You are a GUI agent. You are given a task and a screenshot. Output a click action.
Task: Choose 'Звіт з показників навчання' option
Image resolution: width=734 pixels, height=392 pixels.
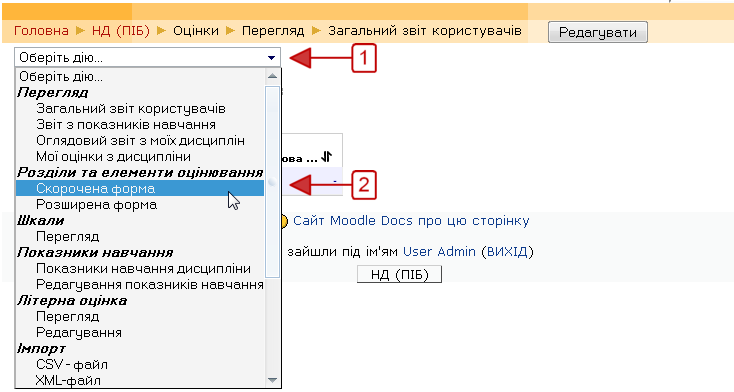tap(140, 125)
